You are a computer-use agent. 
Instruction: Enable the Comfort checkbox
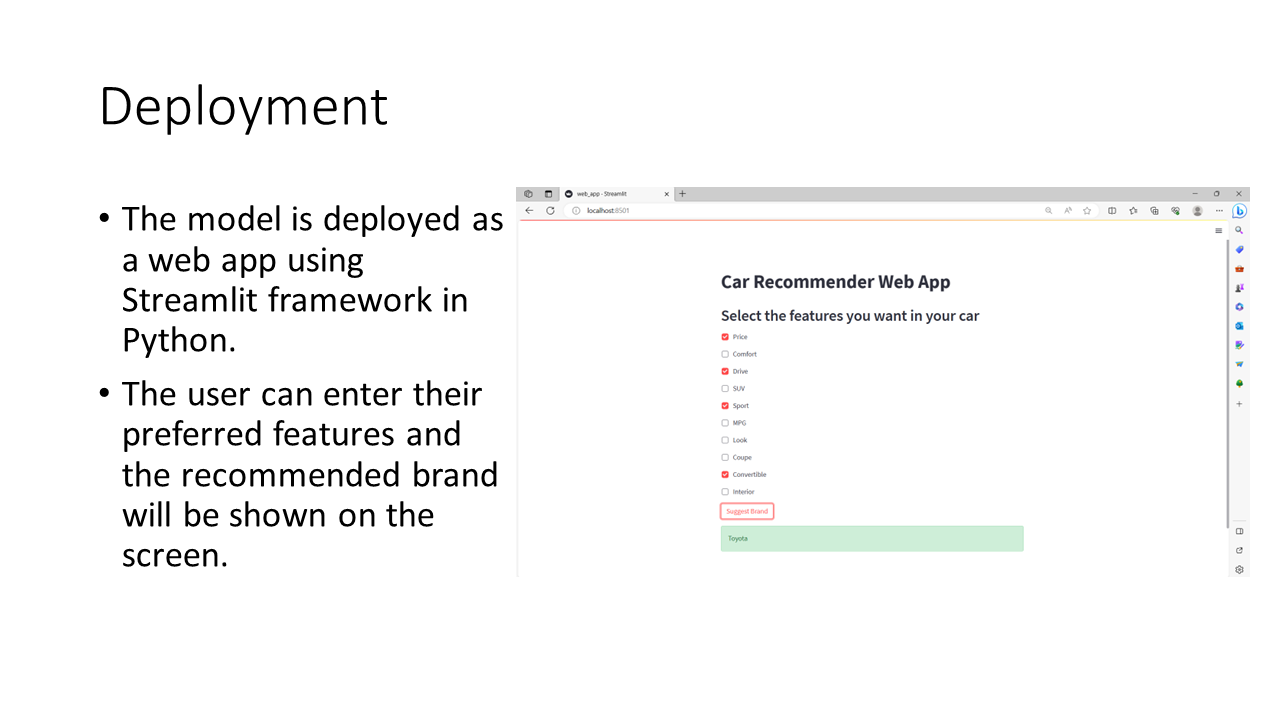click(x=724, y=354)
